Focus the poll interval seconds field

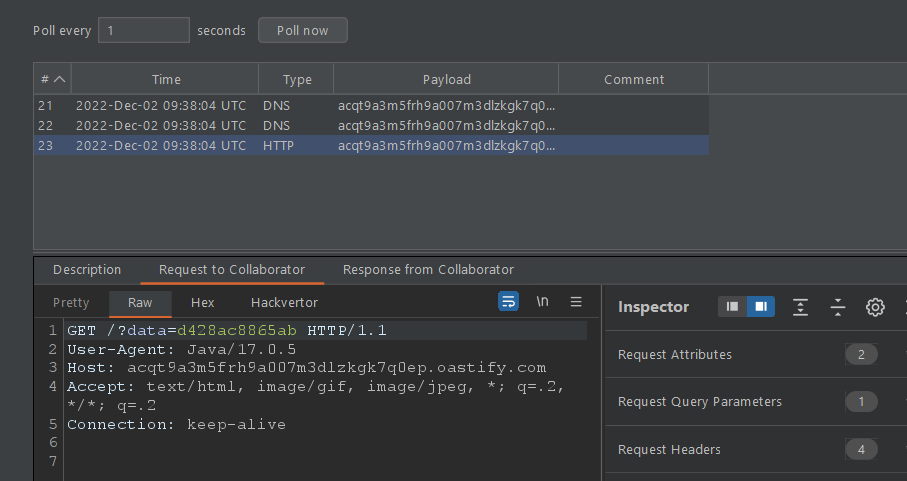[143, 30]
